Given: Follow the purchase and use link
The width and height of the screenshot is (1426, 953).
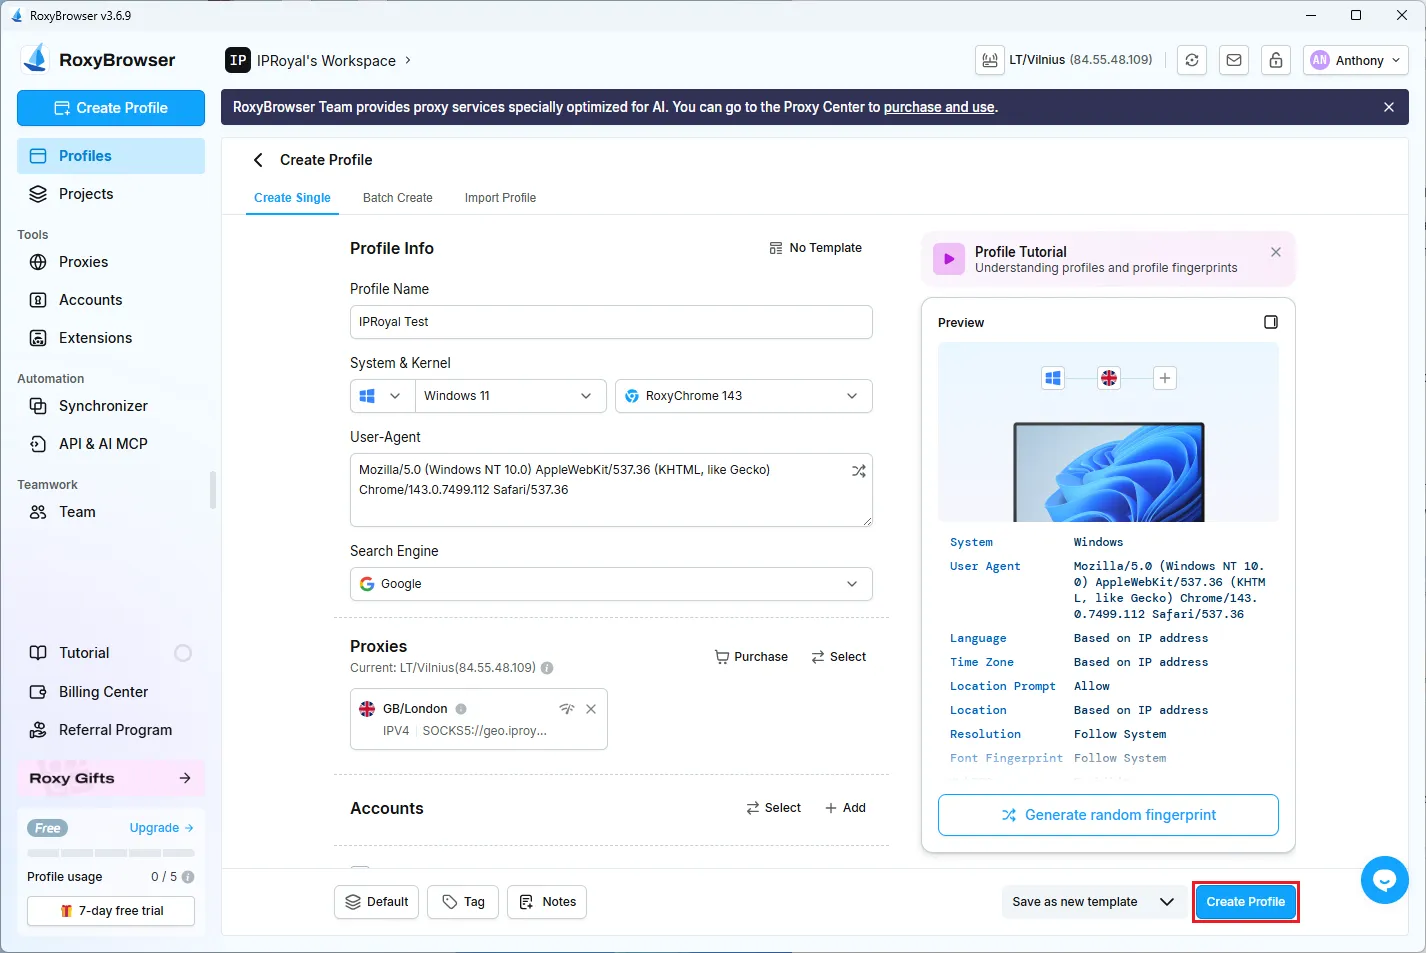Looking at the screenshot, I should click(938, 107).
